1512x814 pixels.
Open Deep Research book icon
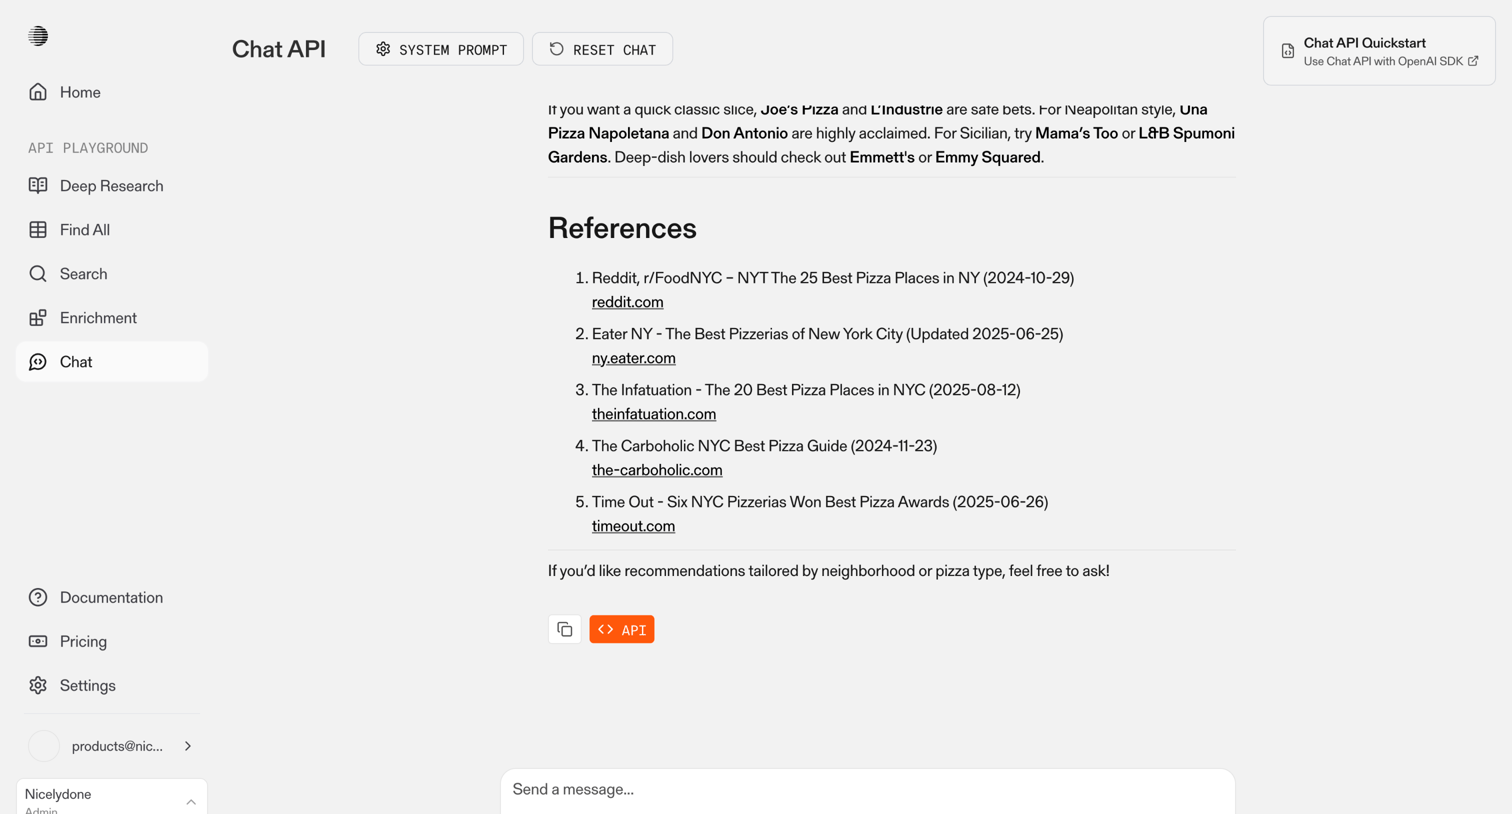click(x=38, y=186)
